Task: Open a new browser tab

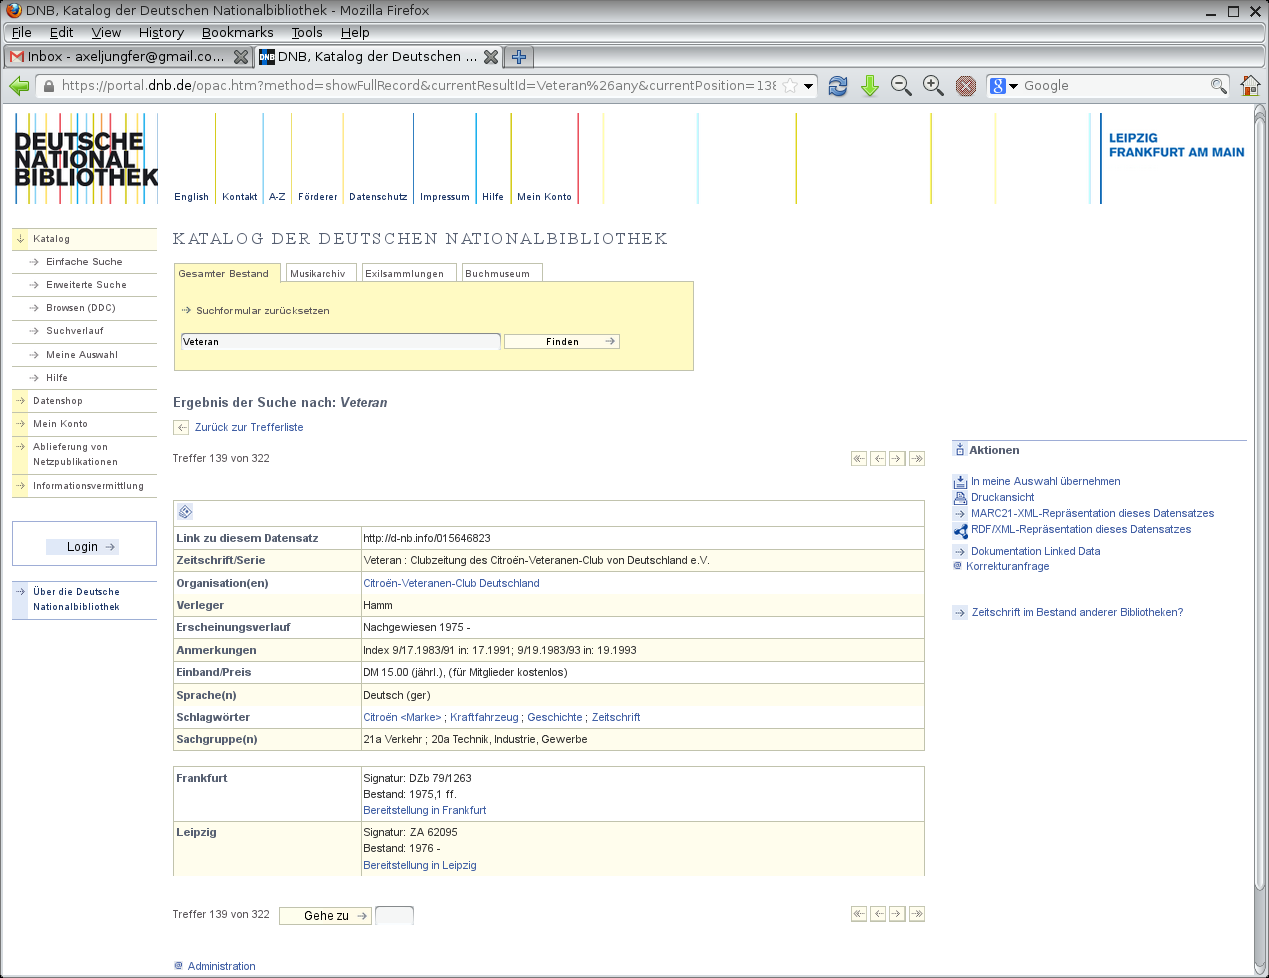Action: 519,57
